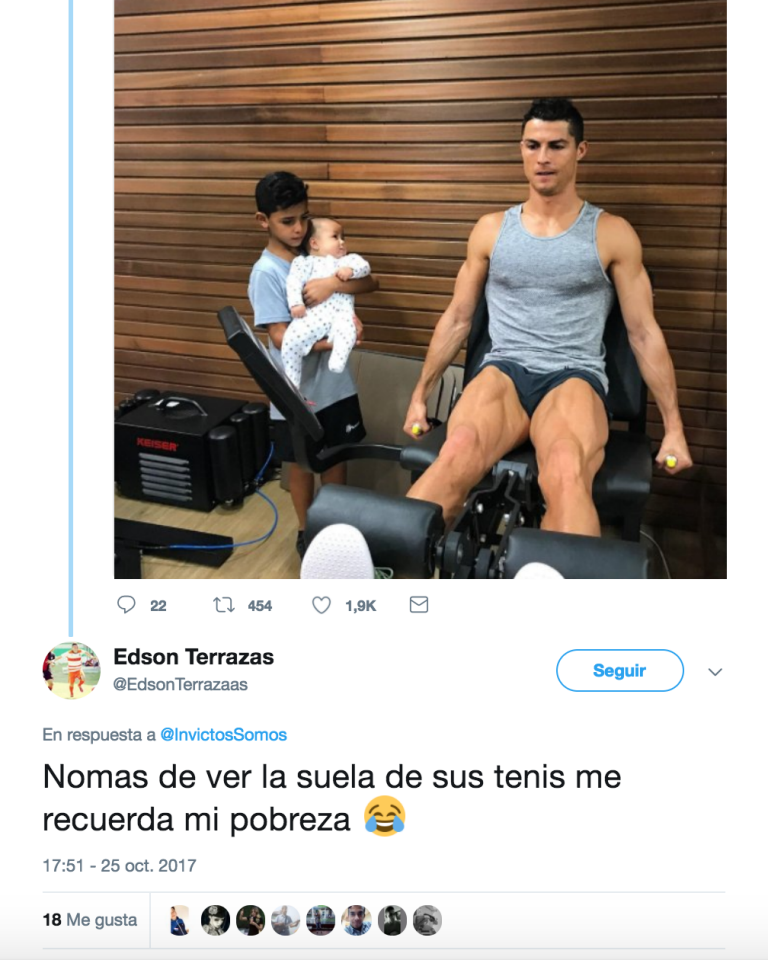Click the envelope direct message icon

tap(419, 605)
